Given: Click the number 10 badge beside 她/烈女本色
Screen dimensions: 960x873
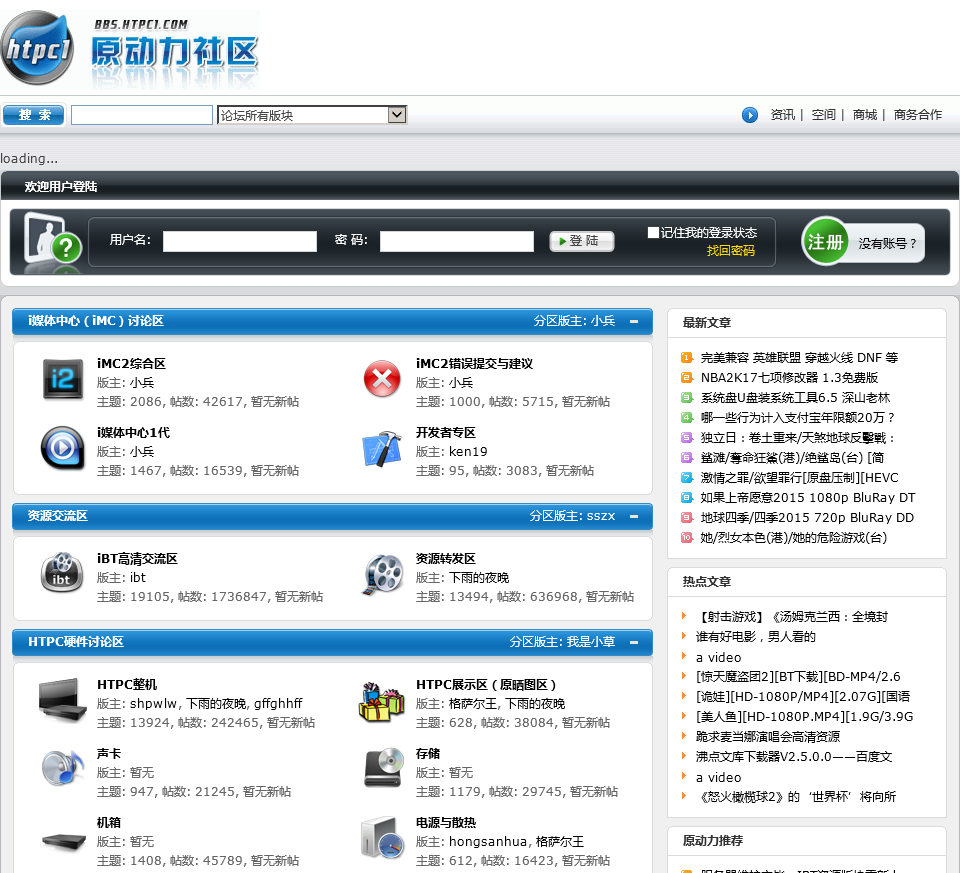Looking at the screenshot, I should pyautogui.click(x=686, y=538).
